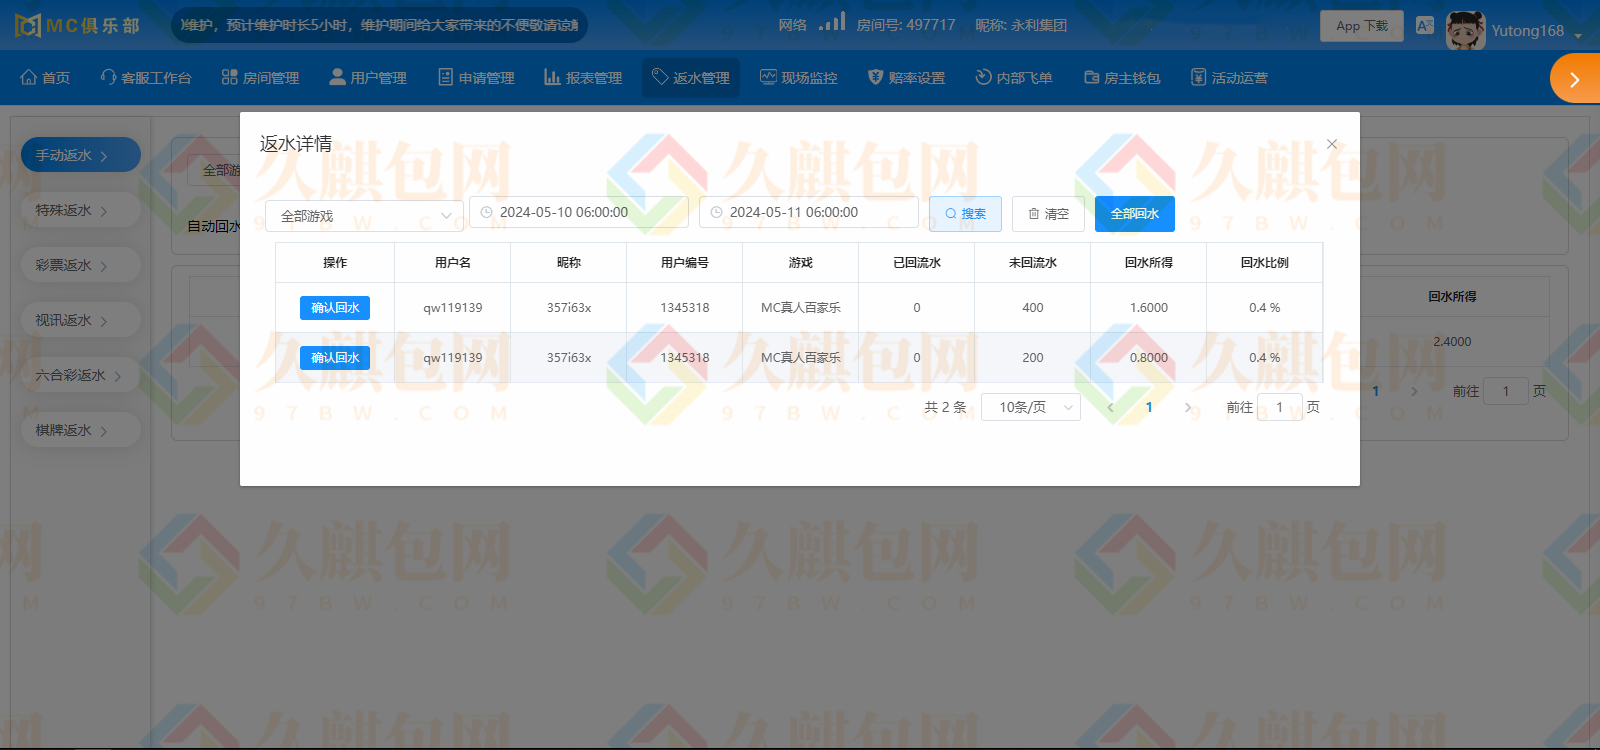
Task: Open 报表管理 in the navigation bar
Action: [583, 78]
